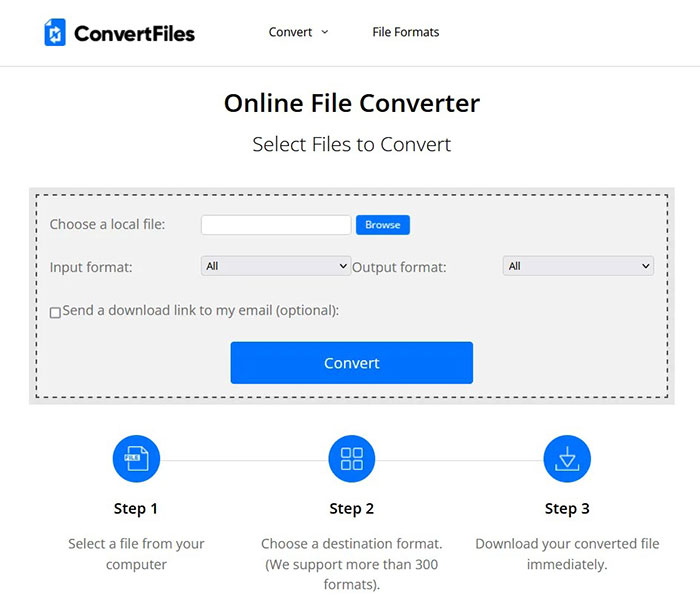Click the Step 3 heading
The image size is (700, 610).
pos(567,509)
